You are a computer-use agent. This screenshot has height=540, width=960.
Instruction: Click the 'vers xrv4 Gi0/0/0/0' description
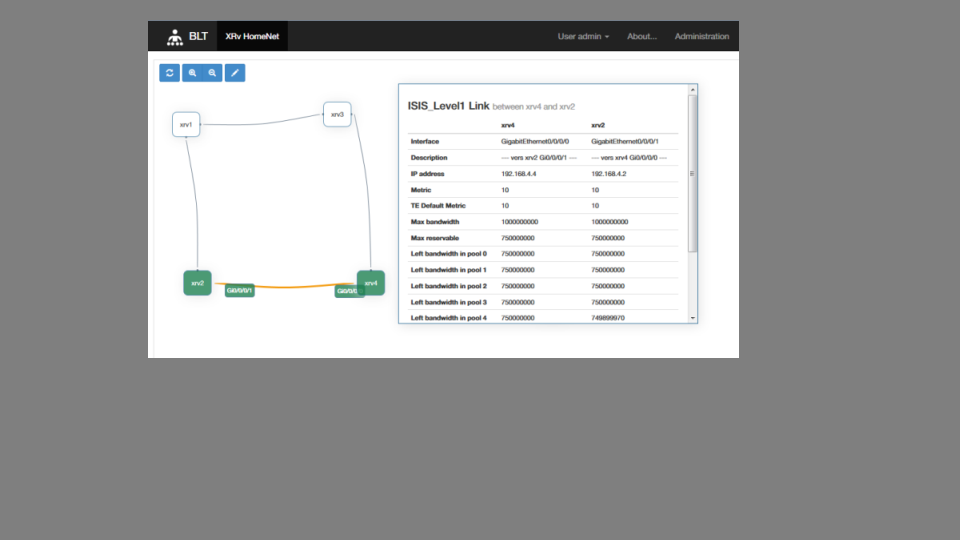coord(629,157)
